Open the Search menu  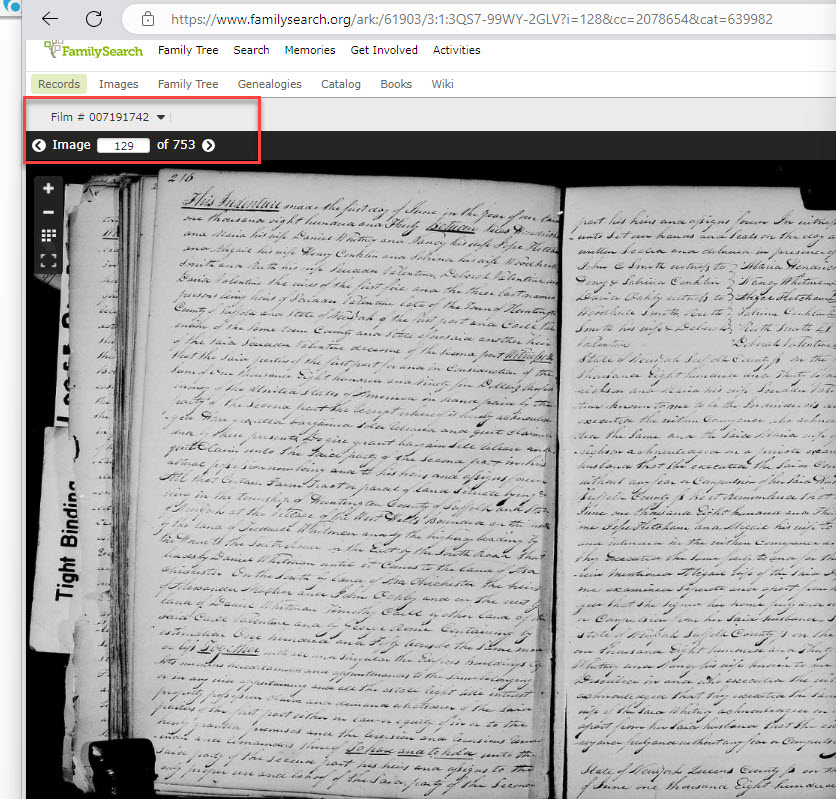pos(251,50)
